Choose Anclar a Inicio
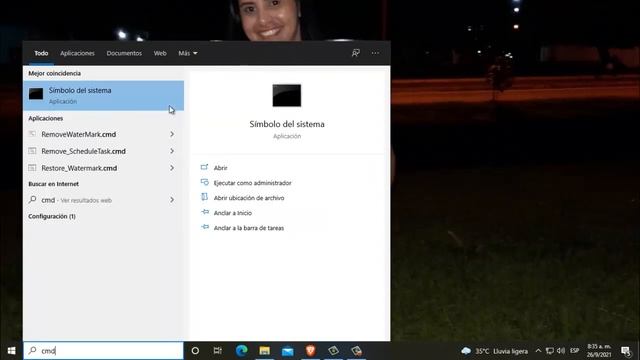The width and height of the screenshot is (640, 360). click(x=233, y=213)
